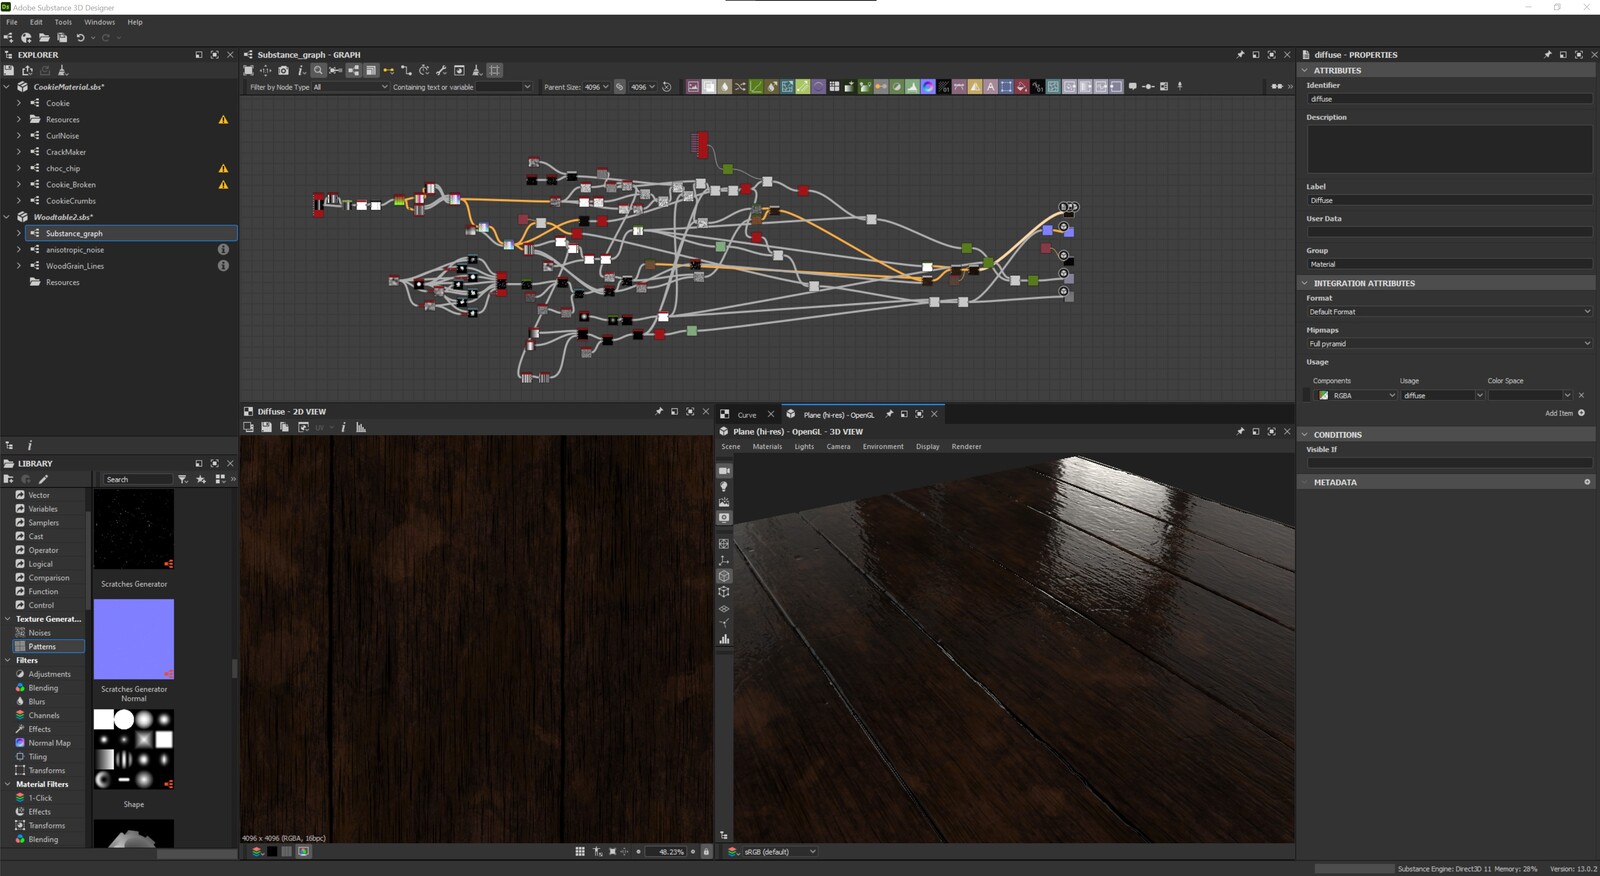The height and width of the screenshot is (876, 1600).
Task: Toggle Explorer tree view mode icon
Action: 9,446
